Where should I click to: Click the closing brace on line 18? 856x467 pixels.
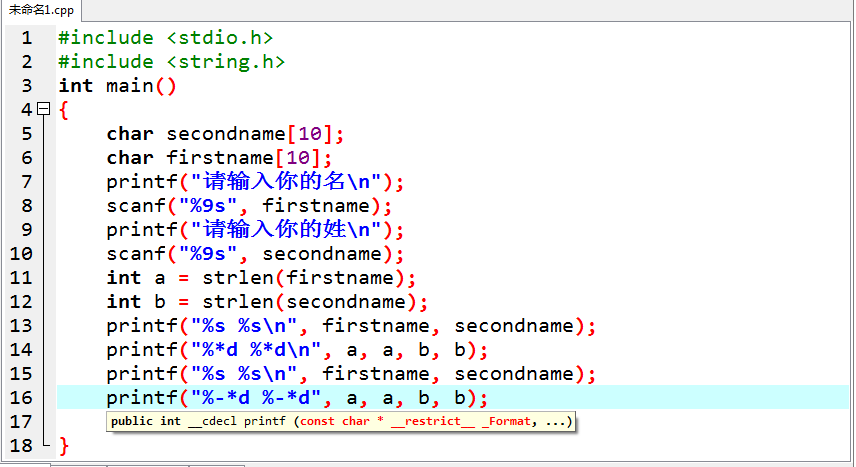point(64,446)
